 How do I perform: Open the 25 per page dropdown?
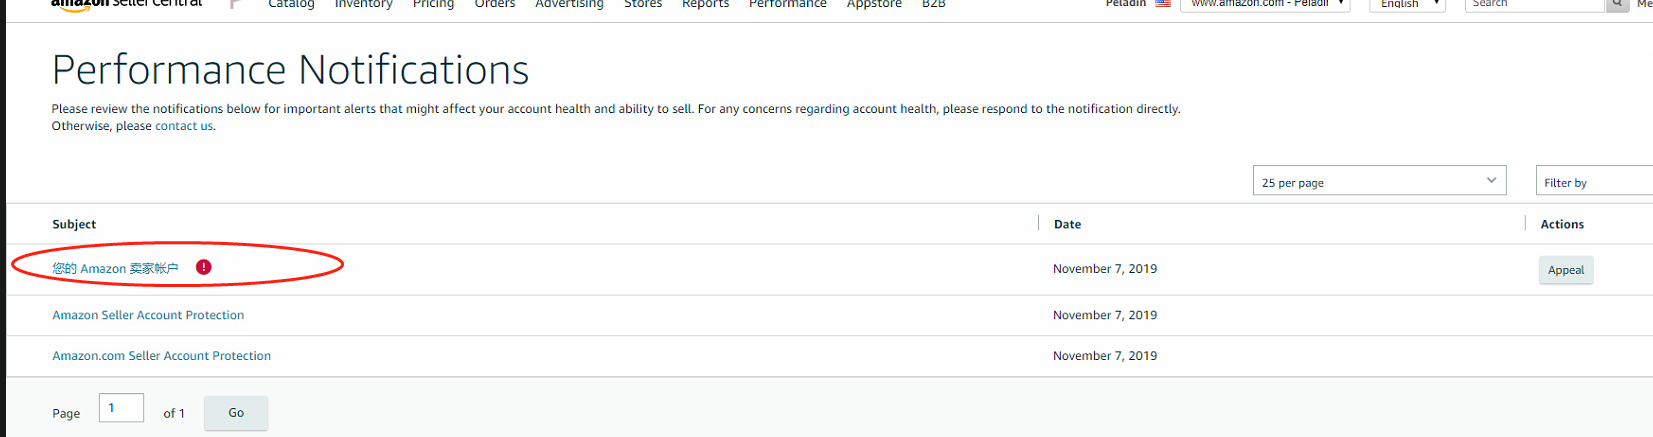(1379, 181)
